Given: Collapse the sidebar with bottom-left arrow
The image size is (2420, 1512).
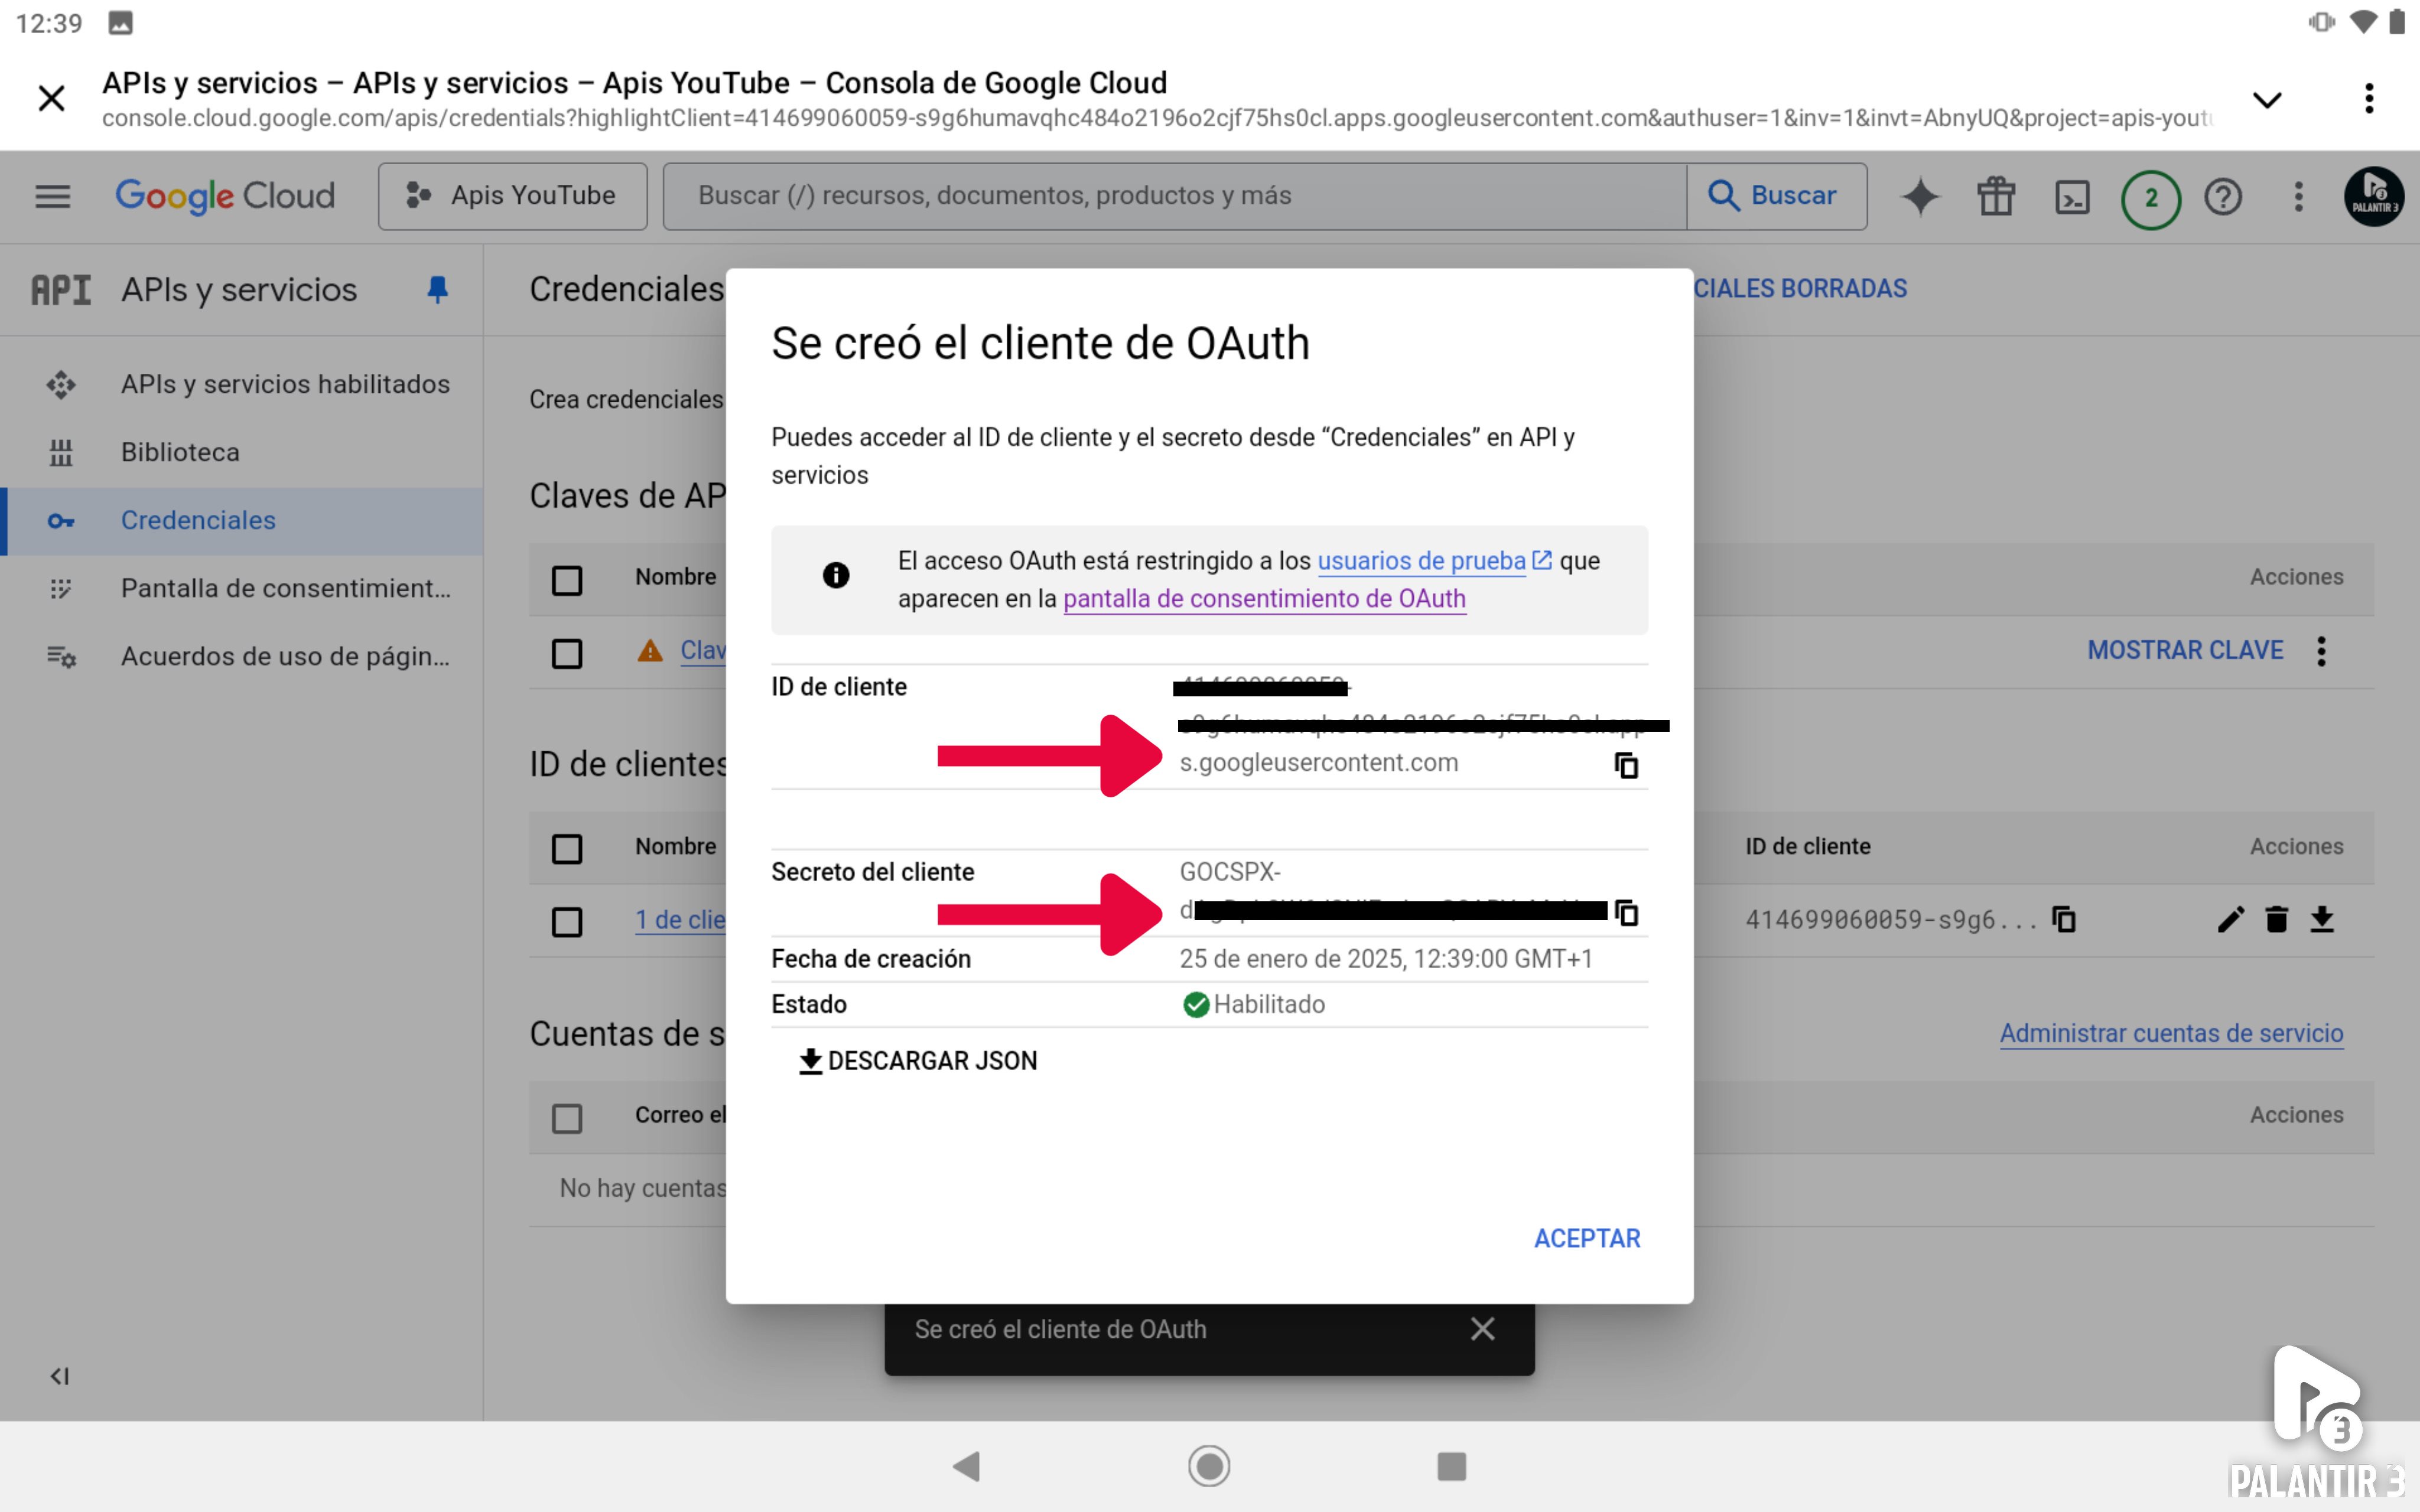Looking at the screenshot, I should point(60,1376).
